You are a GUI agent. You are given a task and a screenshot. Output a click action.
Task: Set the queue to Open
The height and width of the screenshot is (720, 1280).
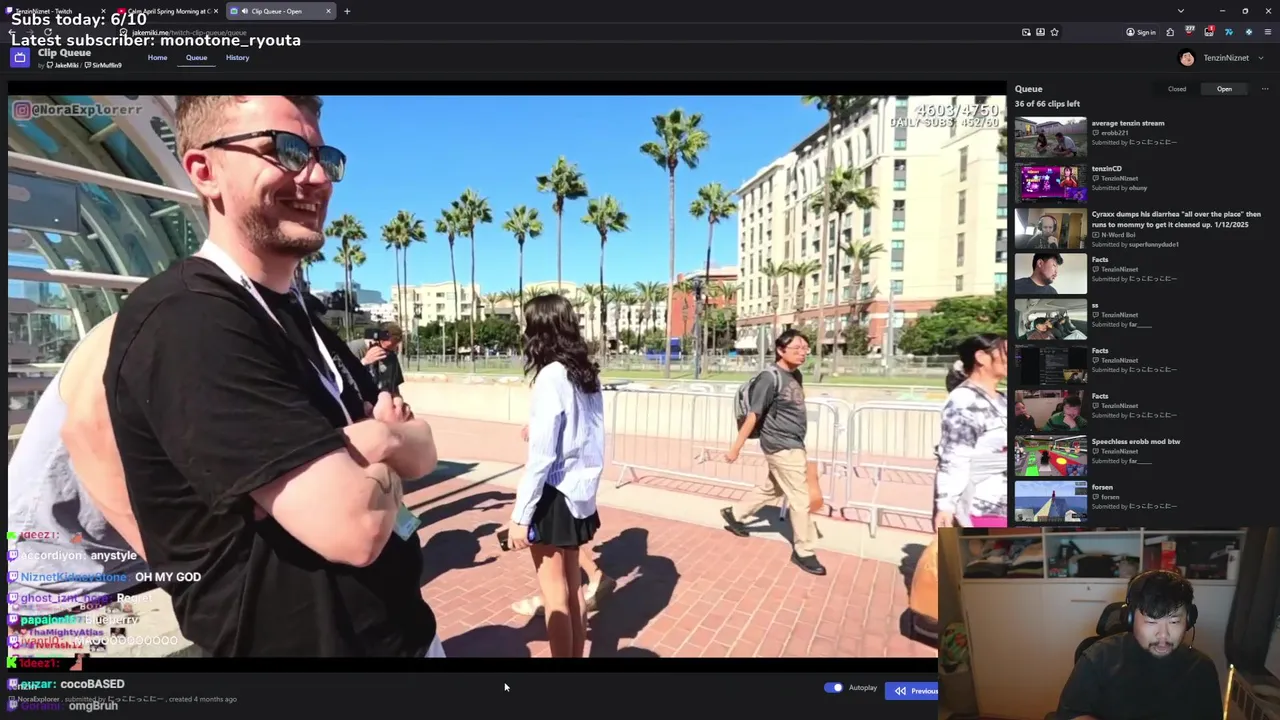1224,89
